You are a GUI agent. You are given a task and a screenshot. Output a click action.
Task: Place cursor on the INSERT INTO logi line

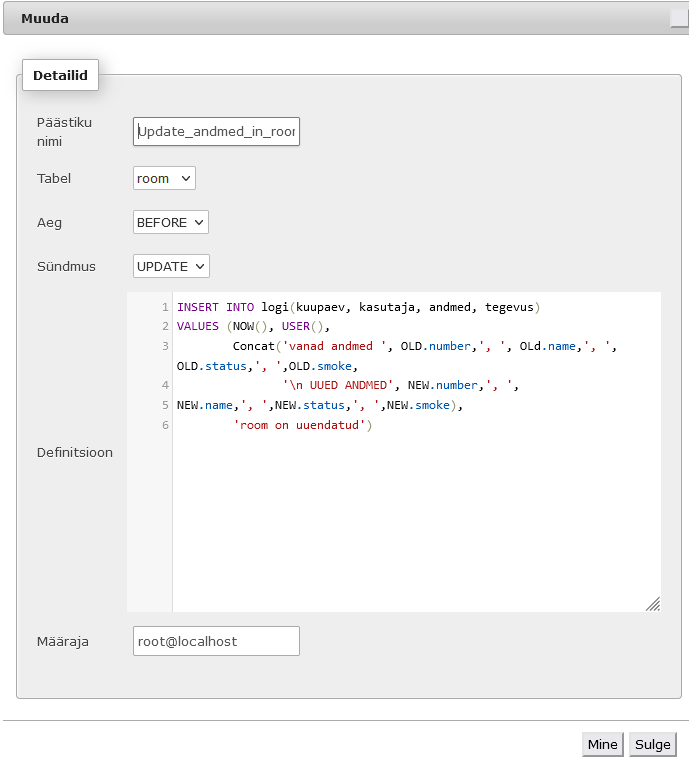pyautogui.click(x=358, y=307)
